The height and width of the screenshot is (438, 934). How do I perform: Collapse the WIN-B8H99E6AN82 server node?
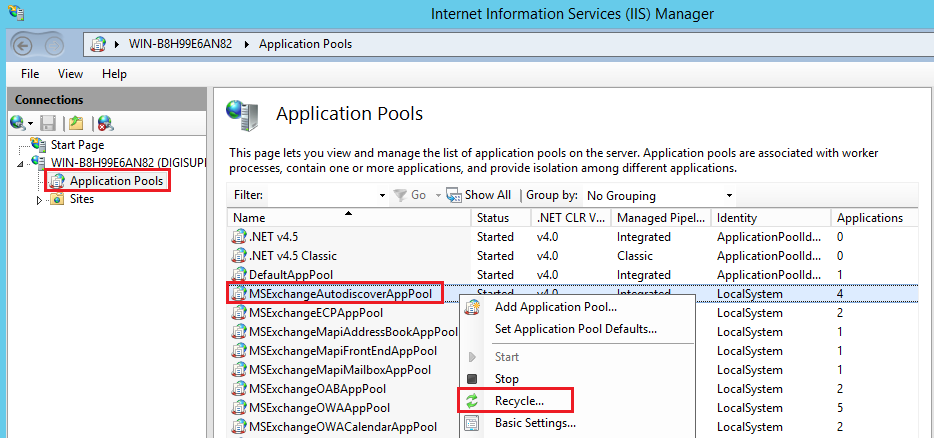pos(23,162)
